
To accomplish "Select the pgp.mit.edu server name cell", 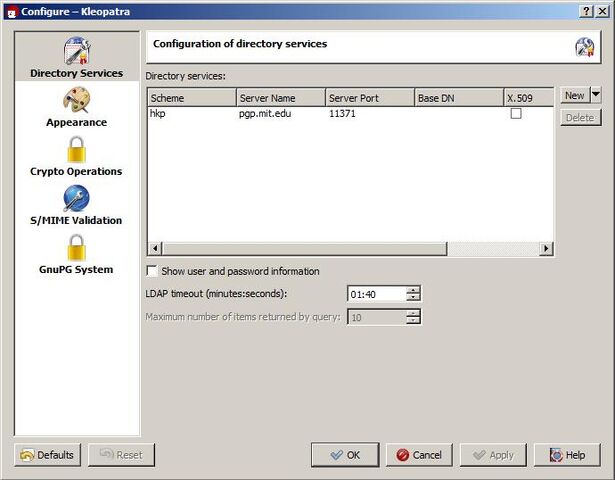I will [281, 114].
